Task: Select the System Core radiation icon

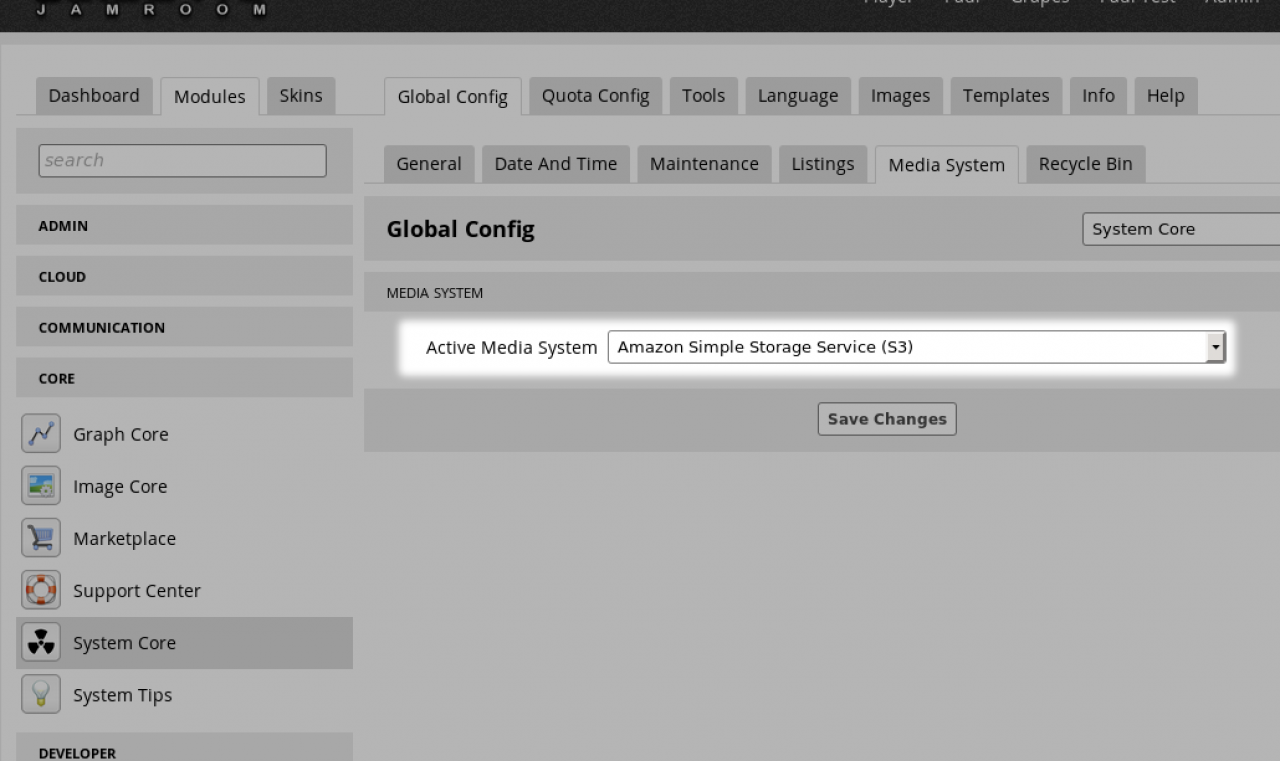Action: [41, 643]
